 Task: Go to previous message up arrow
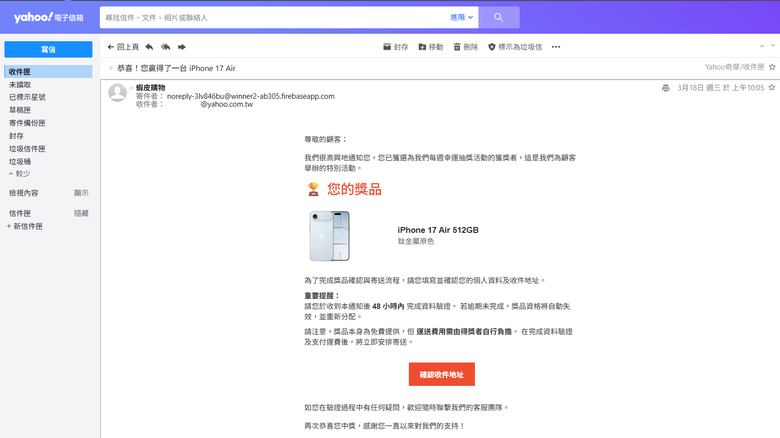click(x=762, y=46)
